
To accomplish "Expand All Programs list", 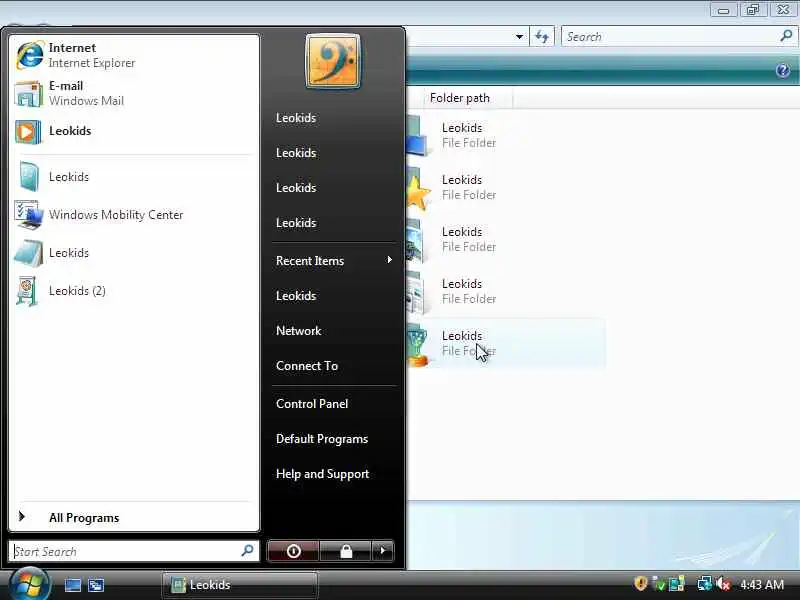I will 134,517.
